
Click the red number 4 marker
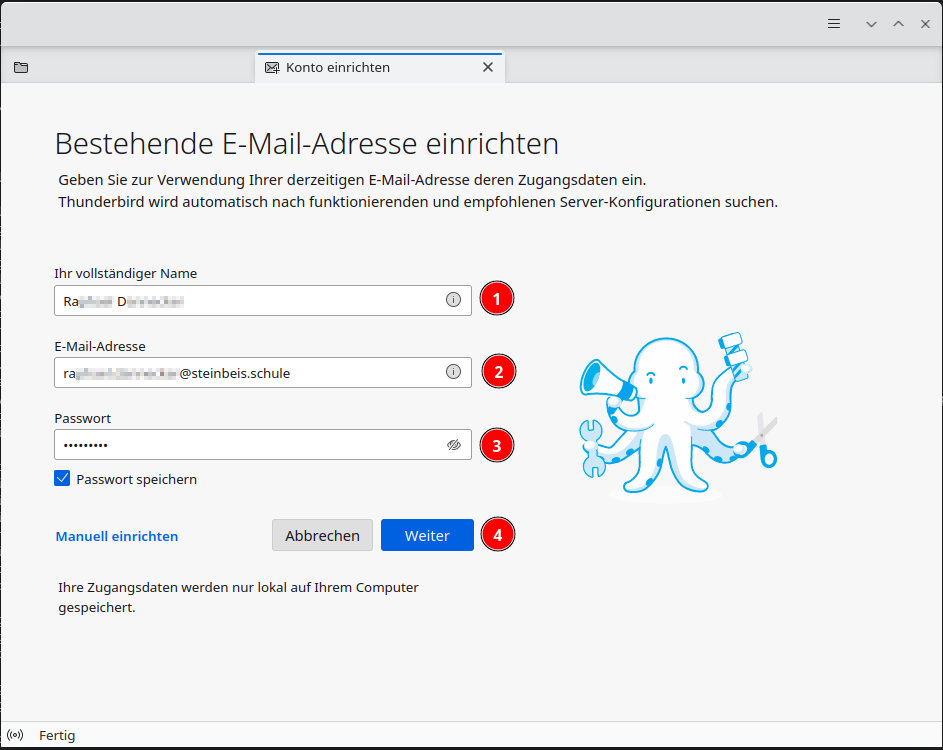[x=497, y=535]
